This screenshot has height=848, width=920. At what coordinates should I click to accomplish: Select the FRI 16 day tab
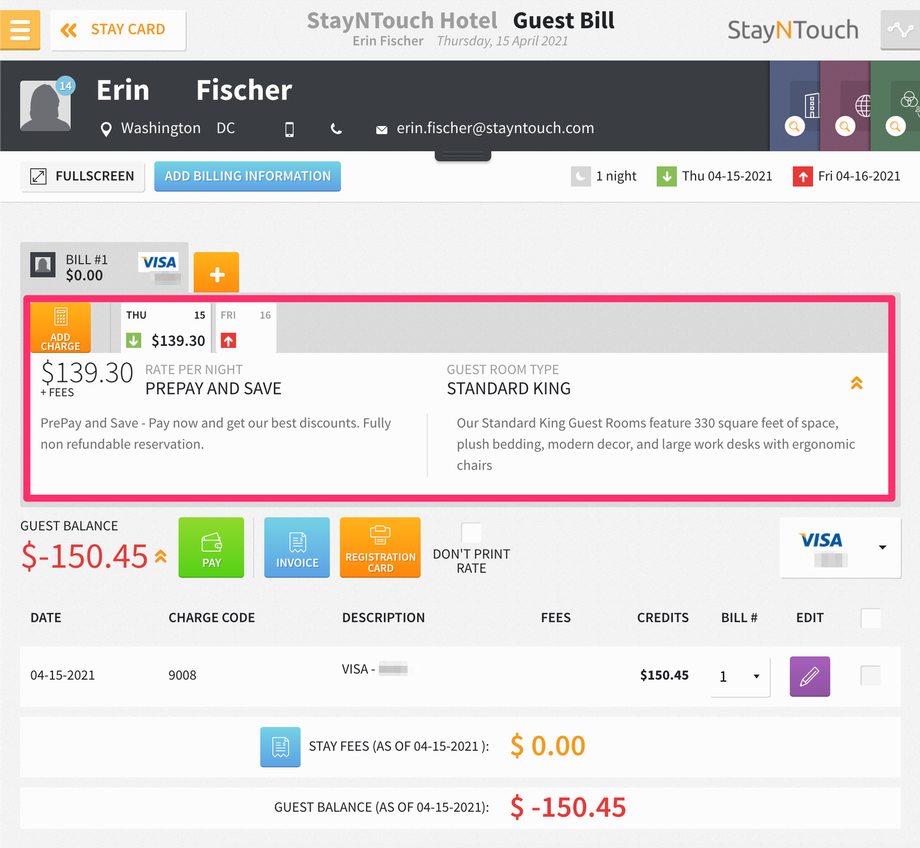click(x=246, y=327)
